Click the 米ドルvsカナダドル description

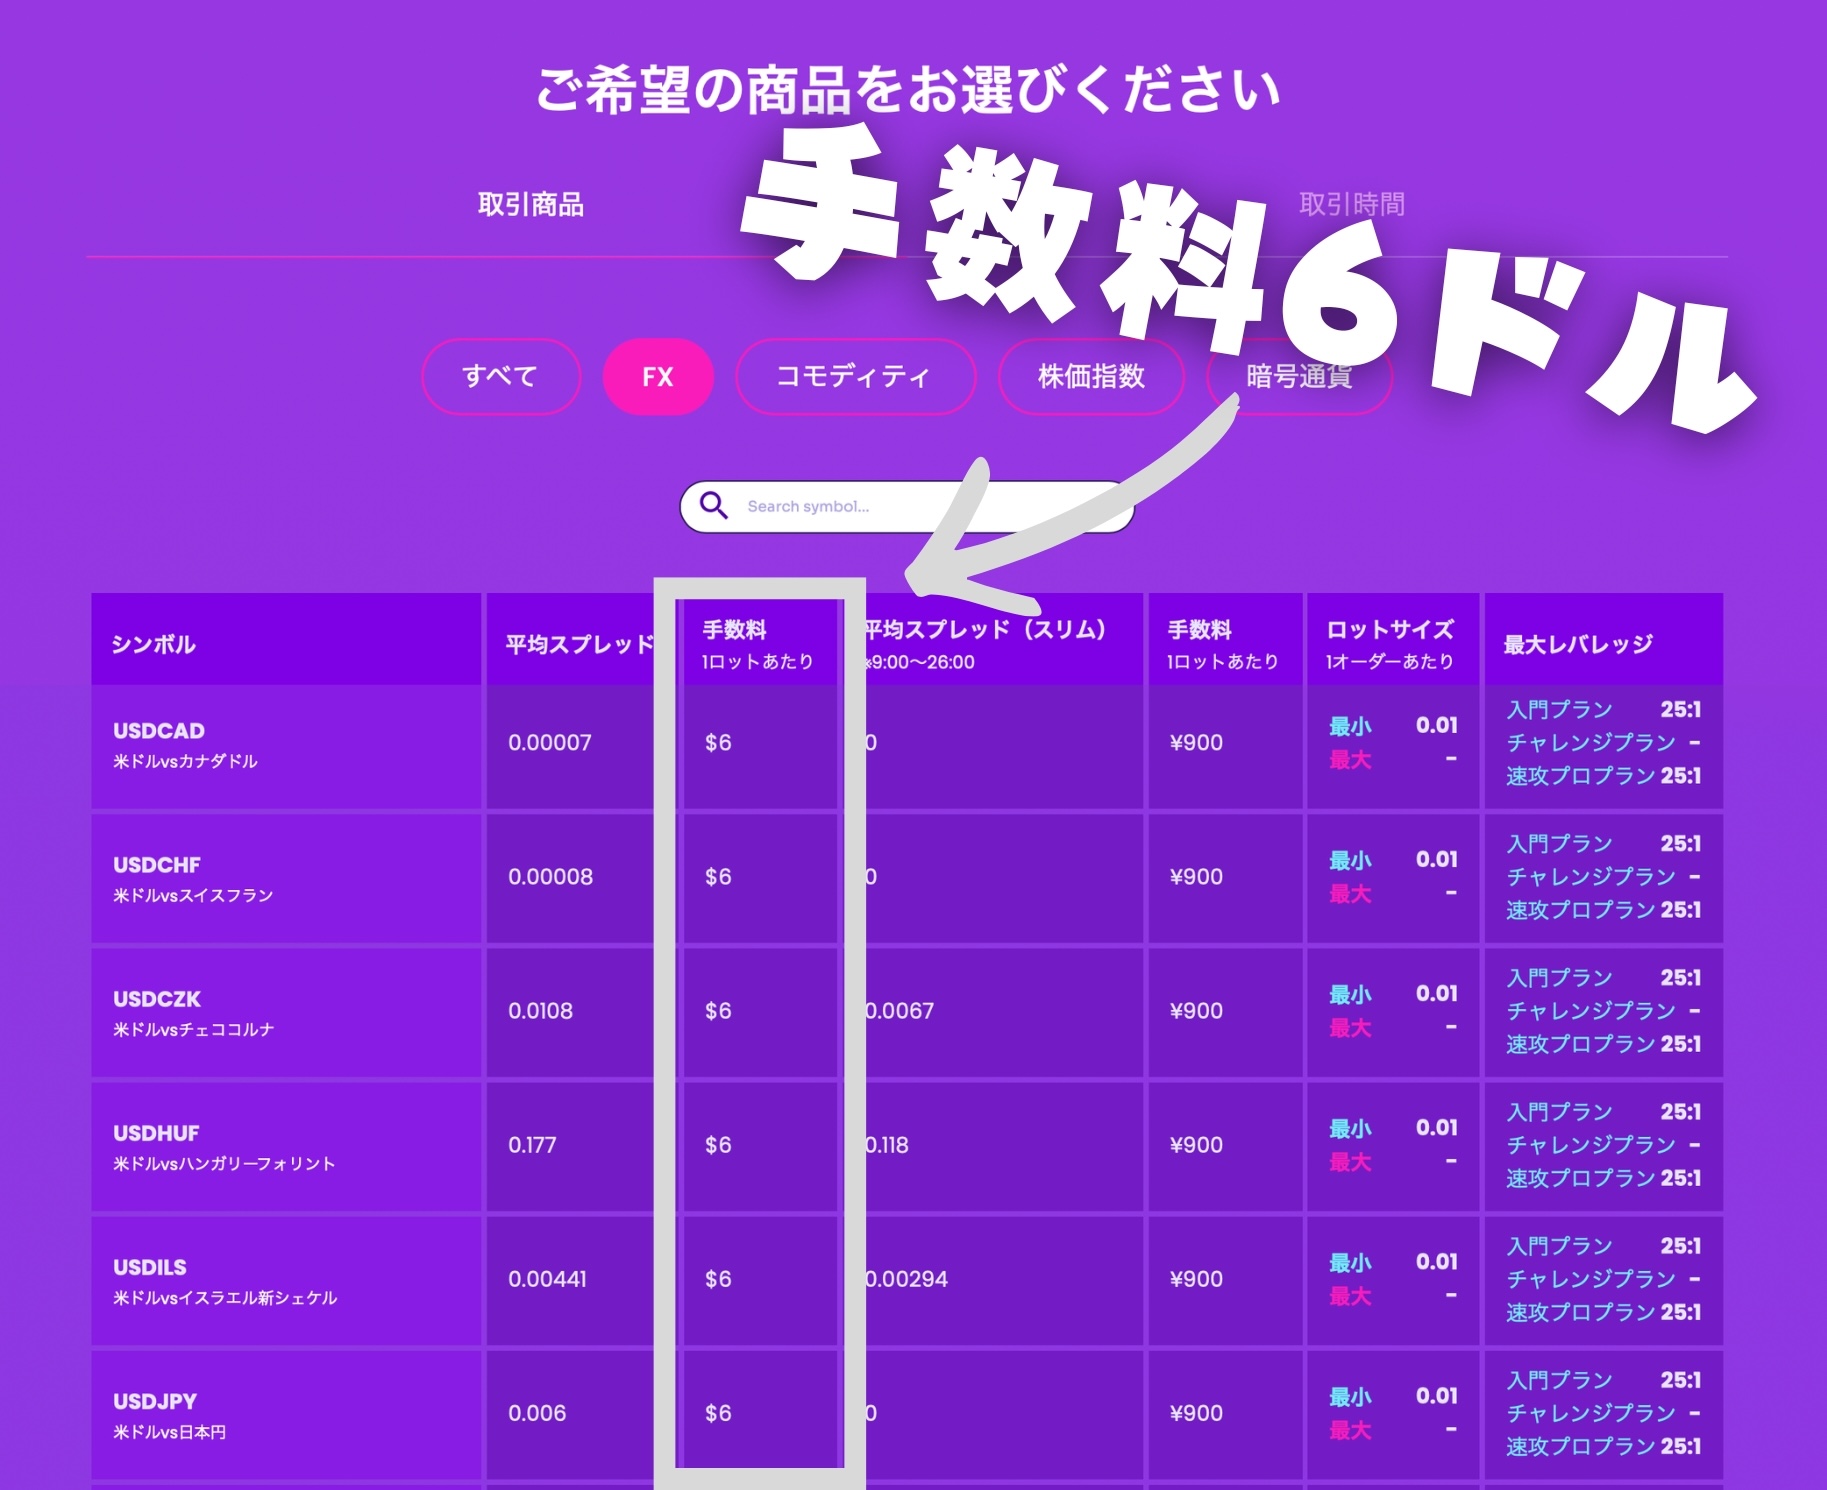185,761
